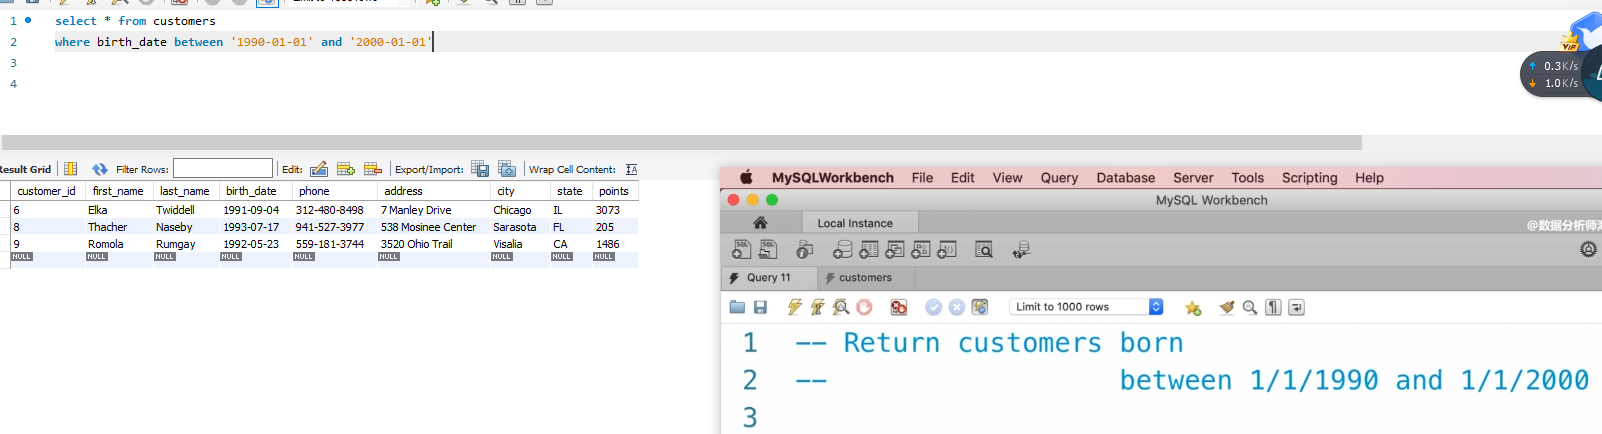The image size is (1602, 434).
Task: Create a new SQL tab icon
Action: coord(742,250)
